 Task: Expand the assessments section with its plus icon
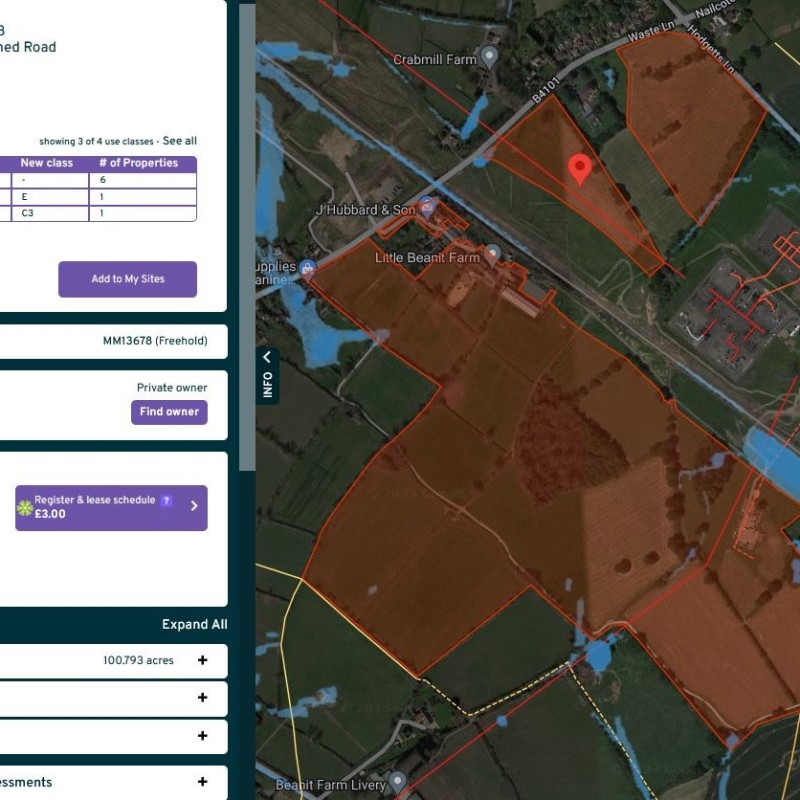202,782
